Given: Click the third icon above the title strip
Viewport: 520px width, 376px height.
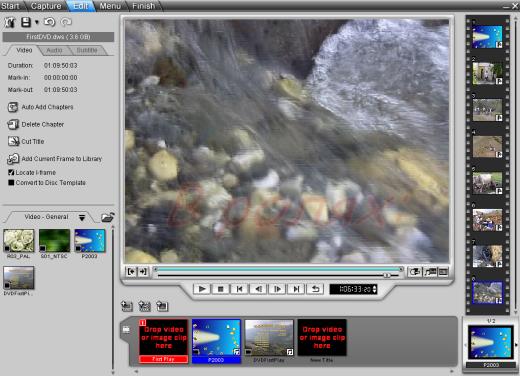Looking at the screenshot, I should point(162,306).
